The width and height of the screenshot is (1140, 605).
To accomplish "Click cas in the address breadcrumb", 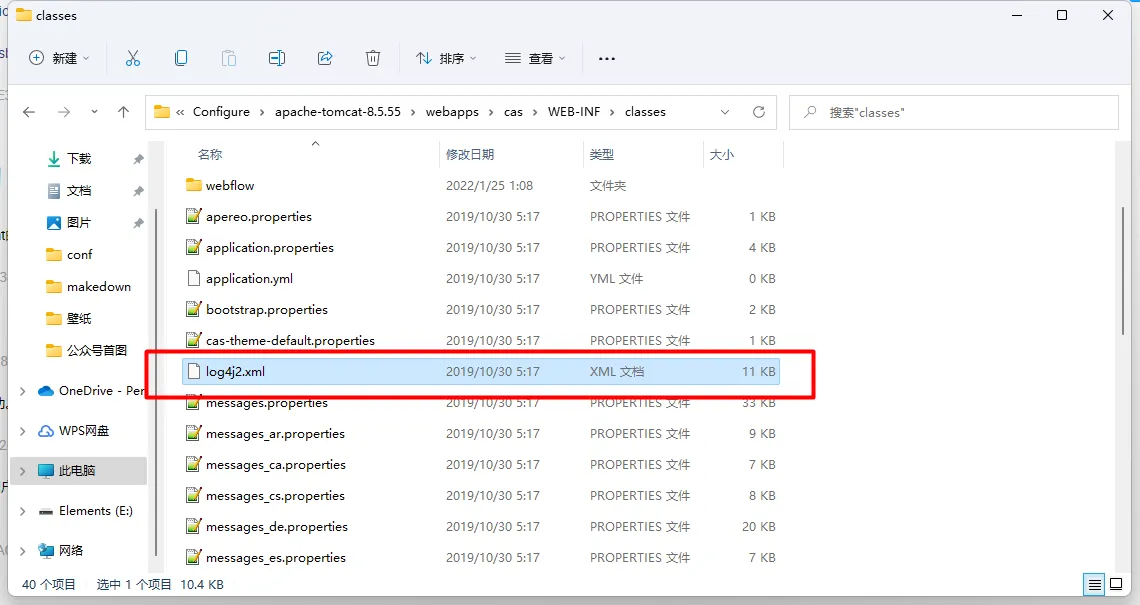I will (513, 112).
